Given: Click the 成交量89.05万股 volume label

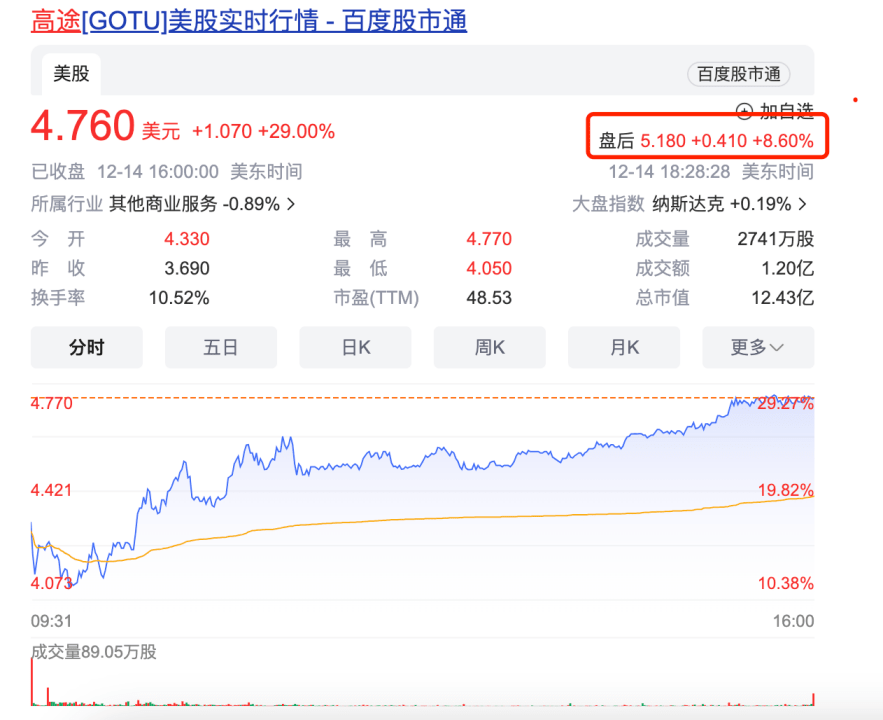Looking at the screenshot, I should (x=93, y=652).
